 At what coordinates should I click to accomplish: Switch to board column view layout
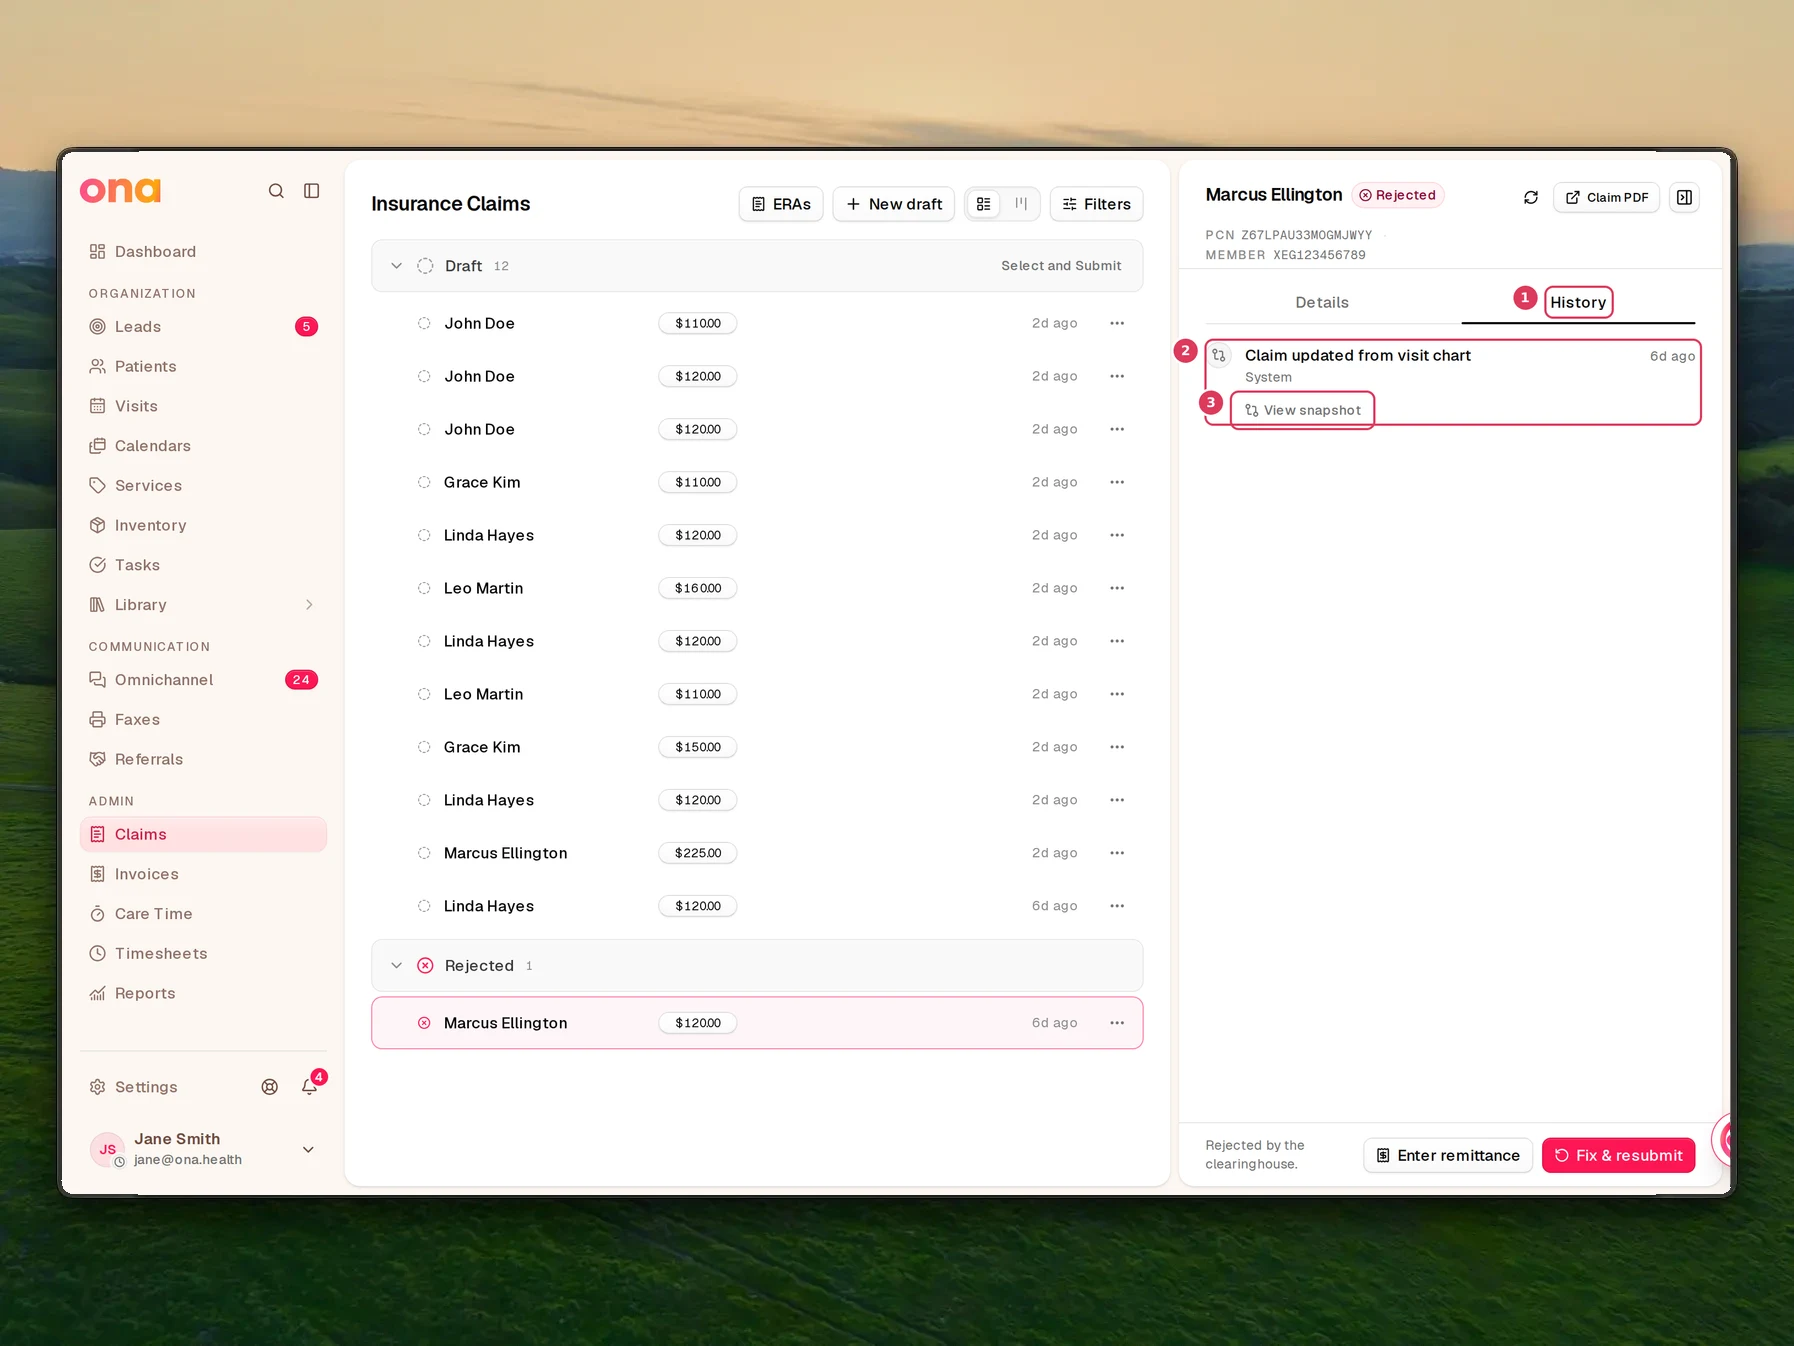click(1021, 204)
